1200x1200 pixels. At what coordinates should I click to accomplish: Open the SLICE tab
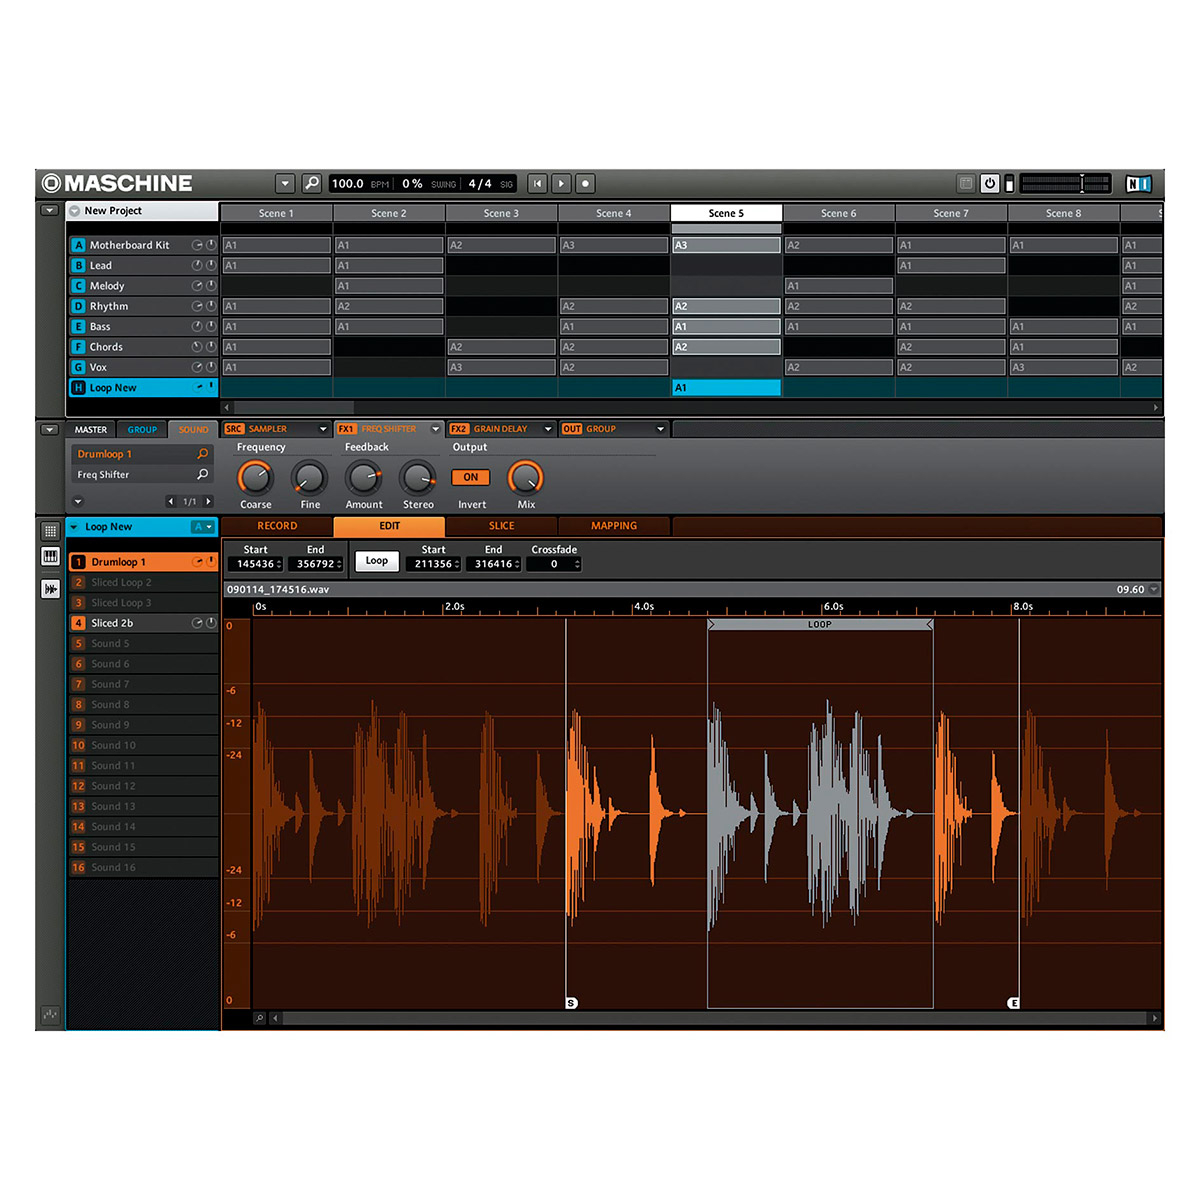502,526
